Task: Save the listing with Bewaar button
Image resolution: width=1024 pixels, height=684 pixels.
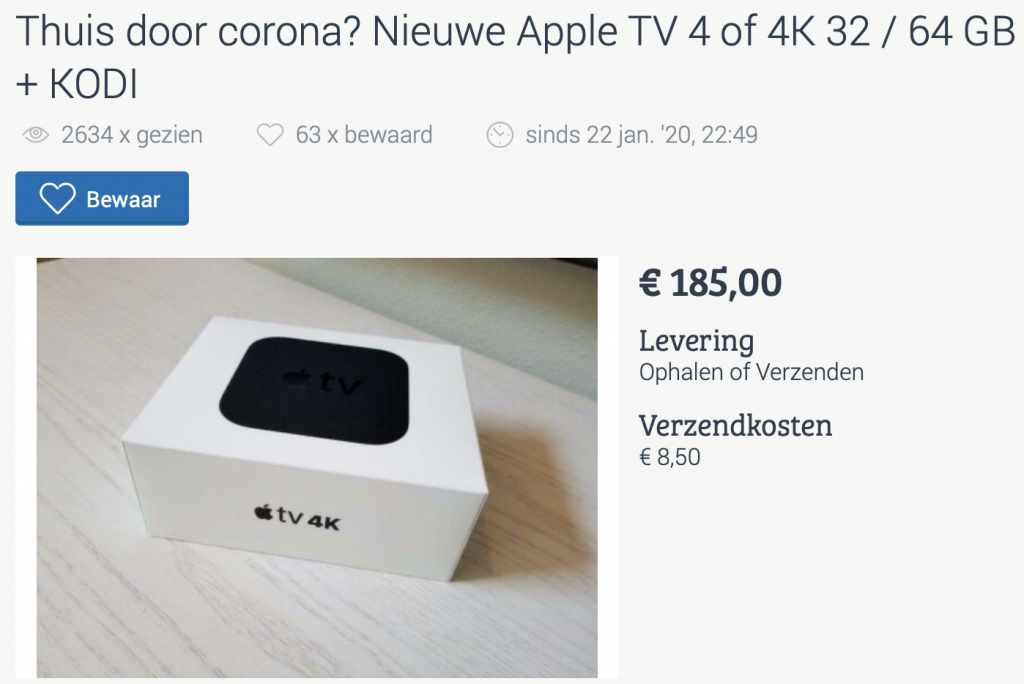Action: (102, 199)
